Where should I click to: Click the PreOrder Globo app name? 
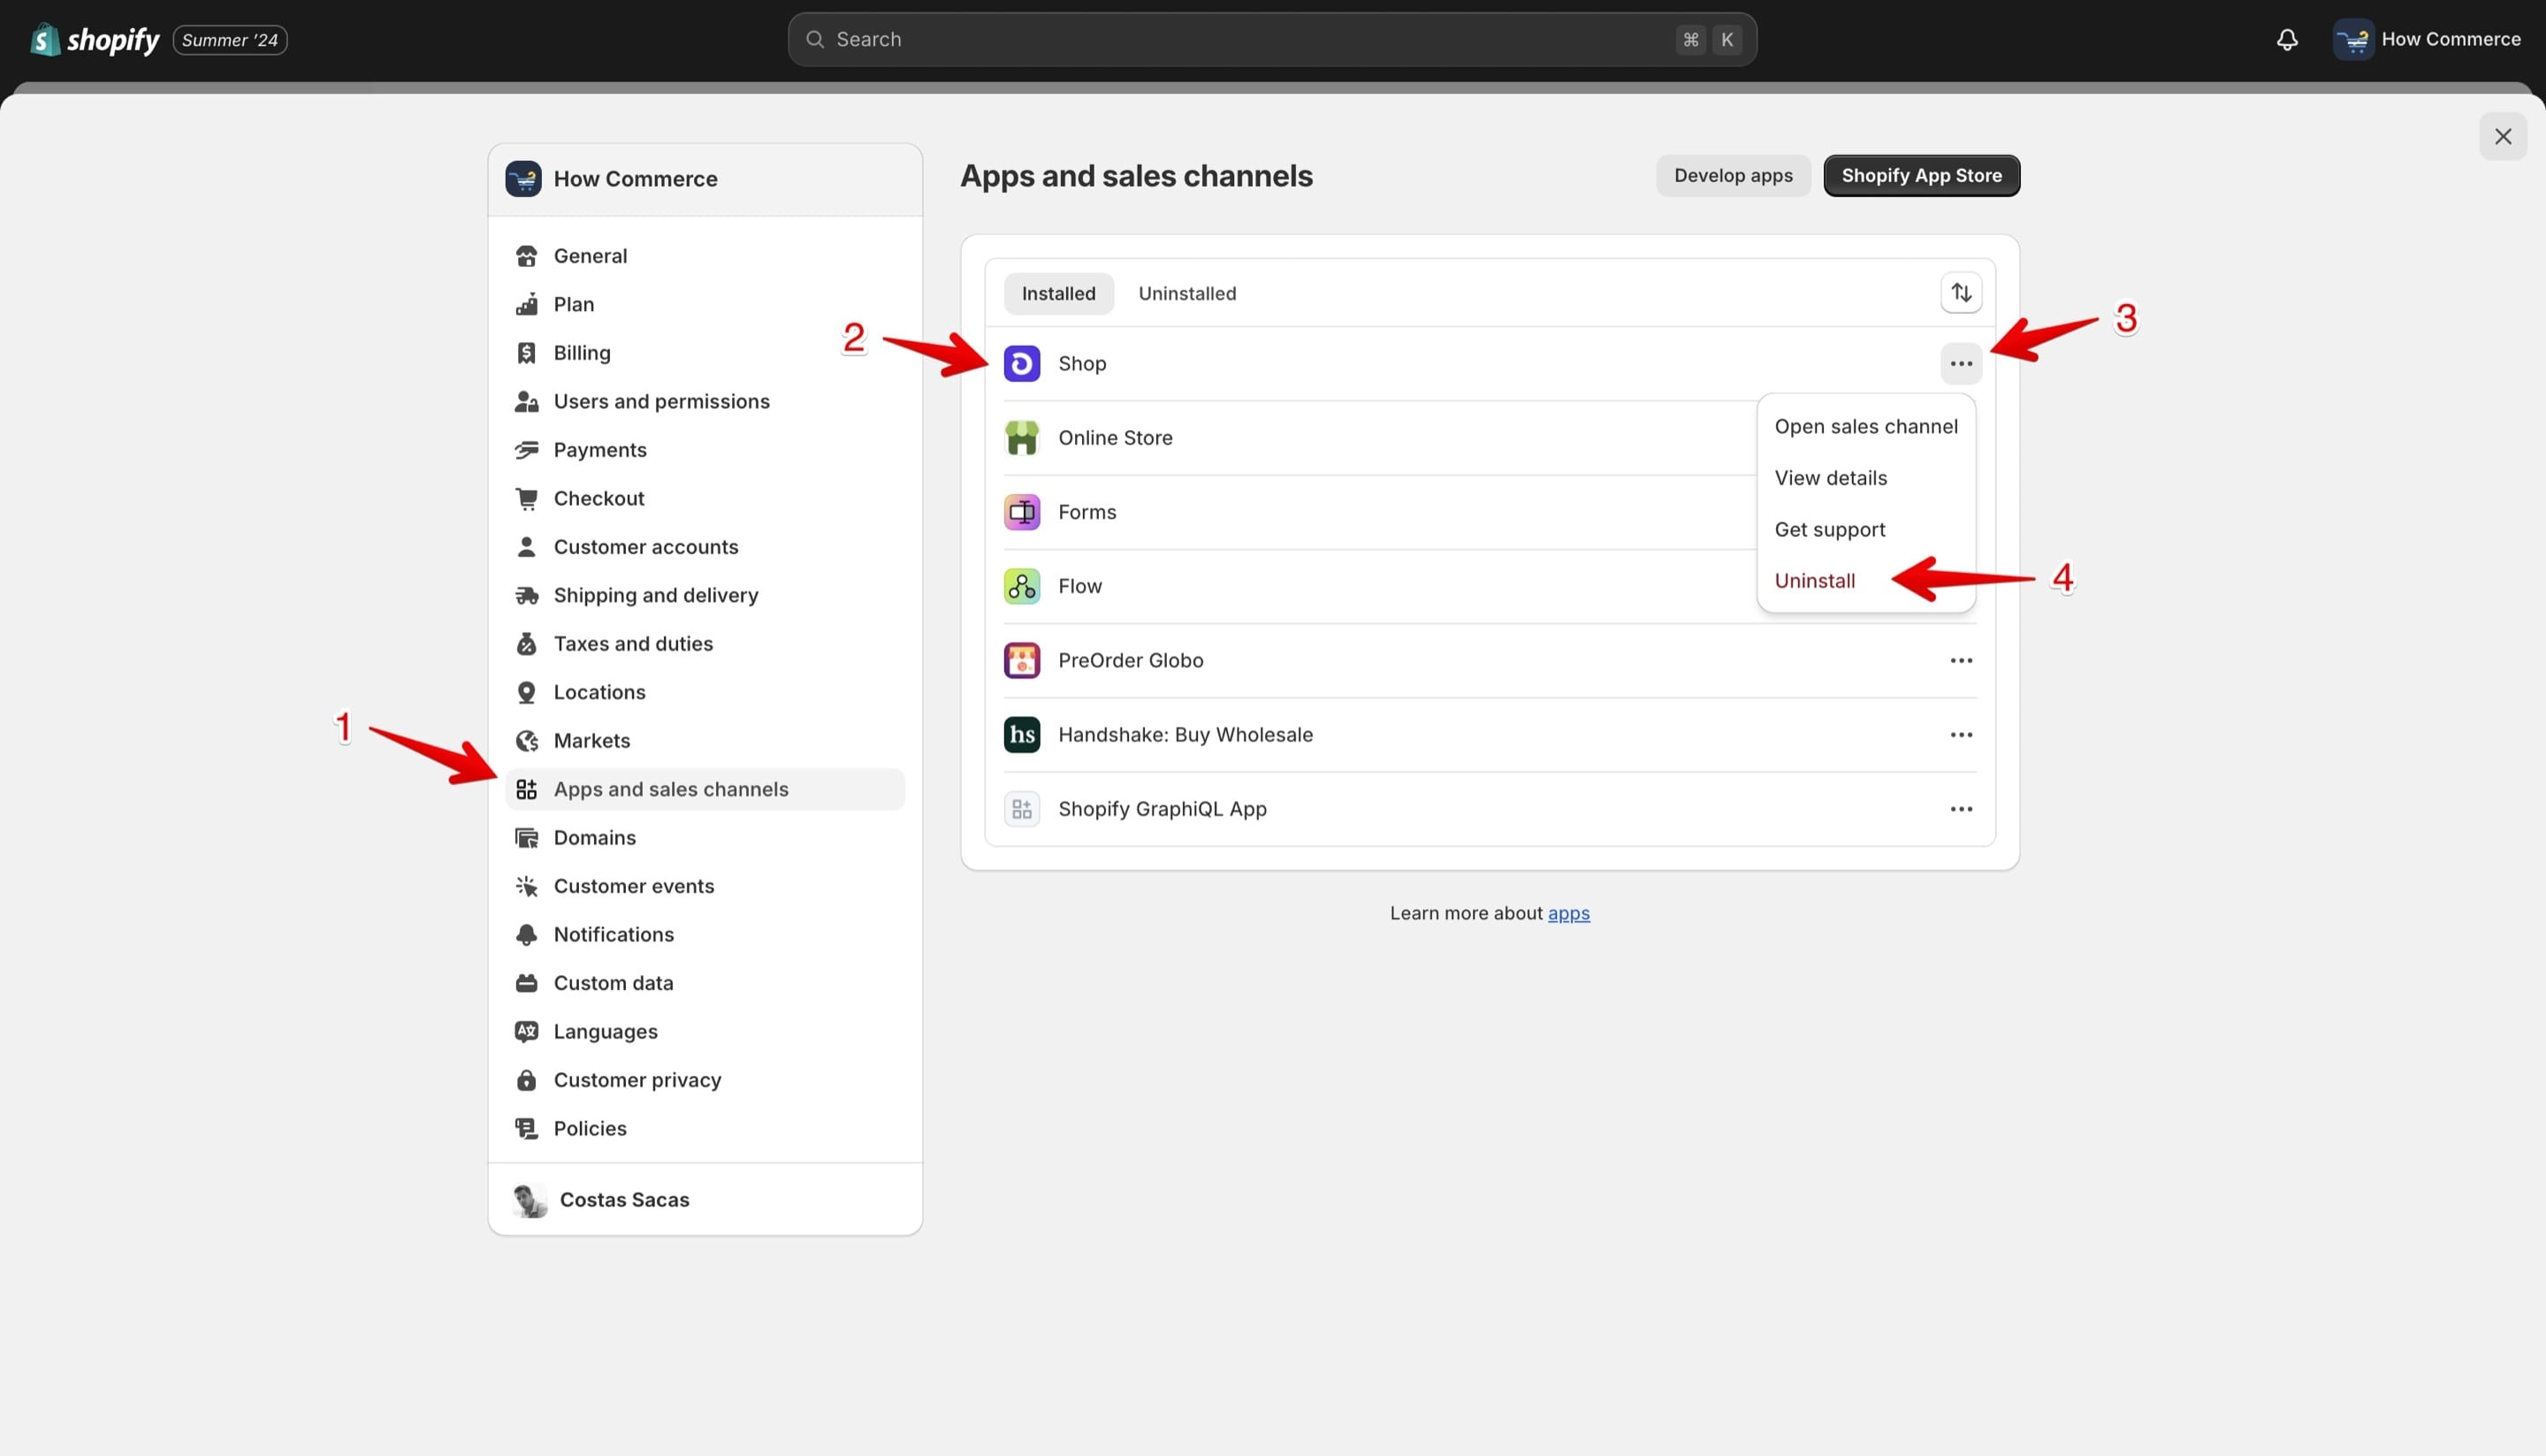pos(1130,660)
